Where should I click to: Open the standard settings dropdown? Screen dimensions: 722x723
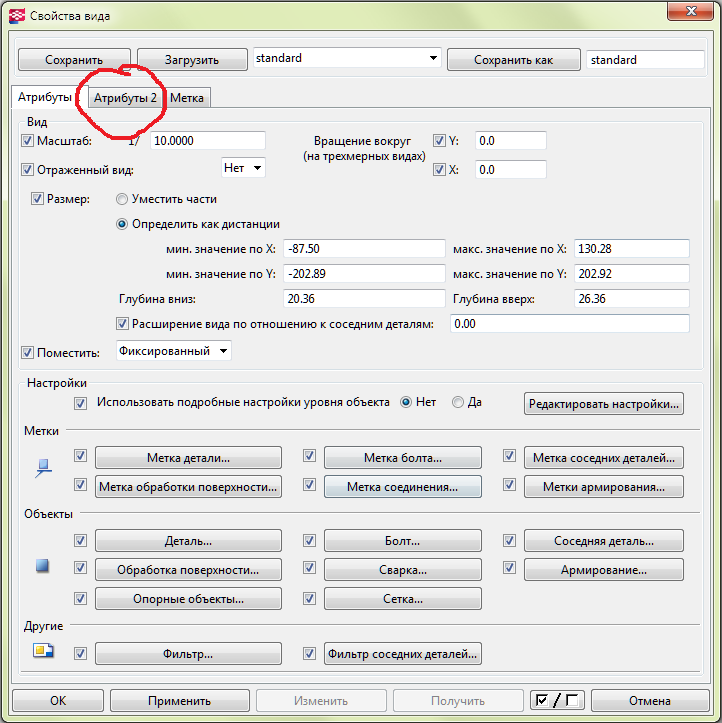[433, 59]
